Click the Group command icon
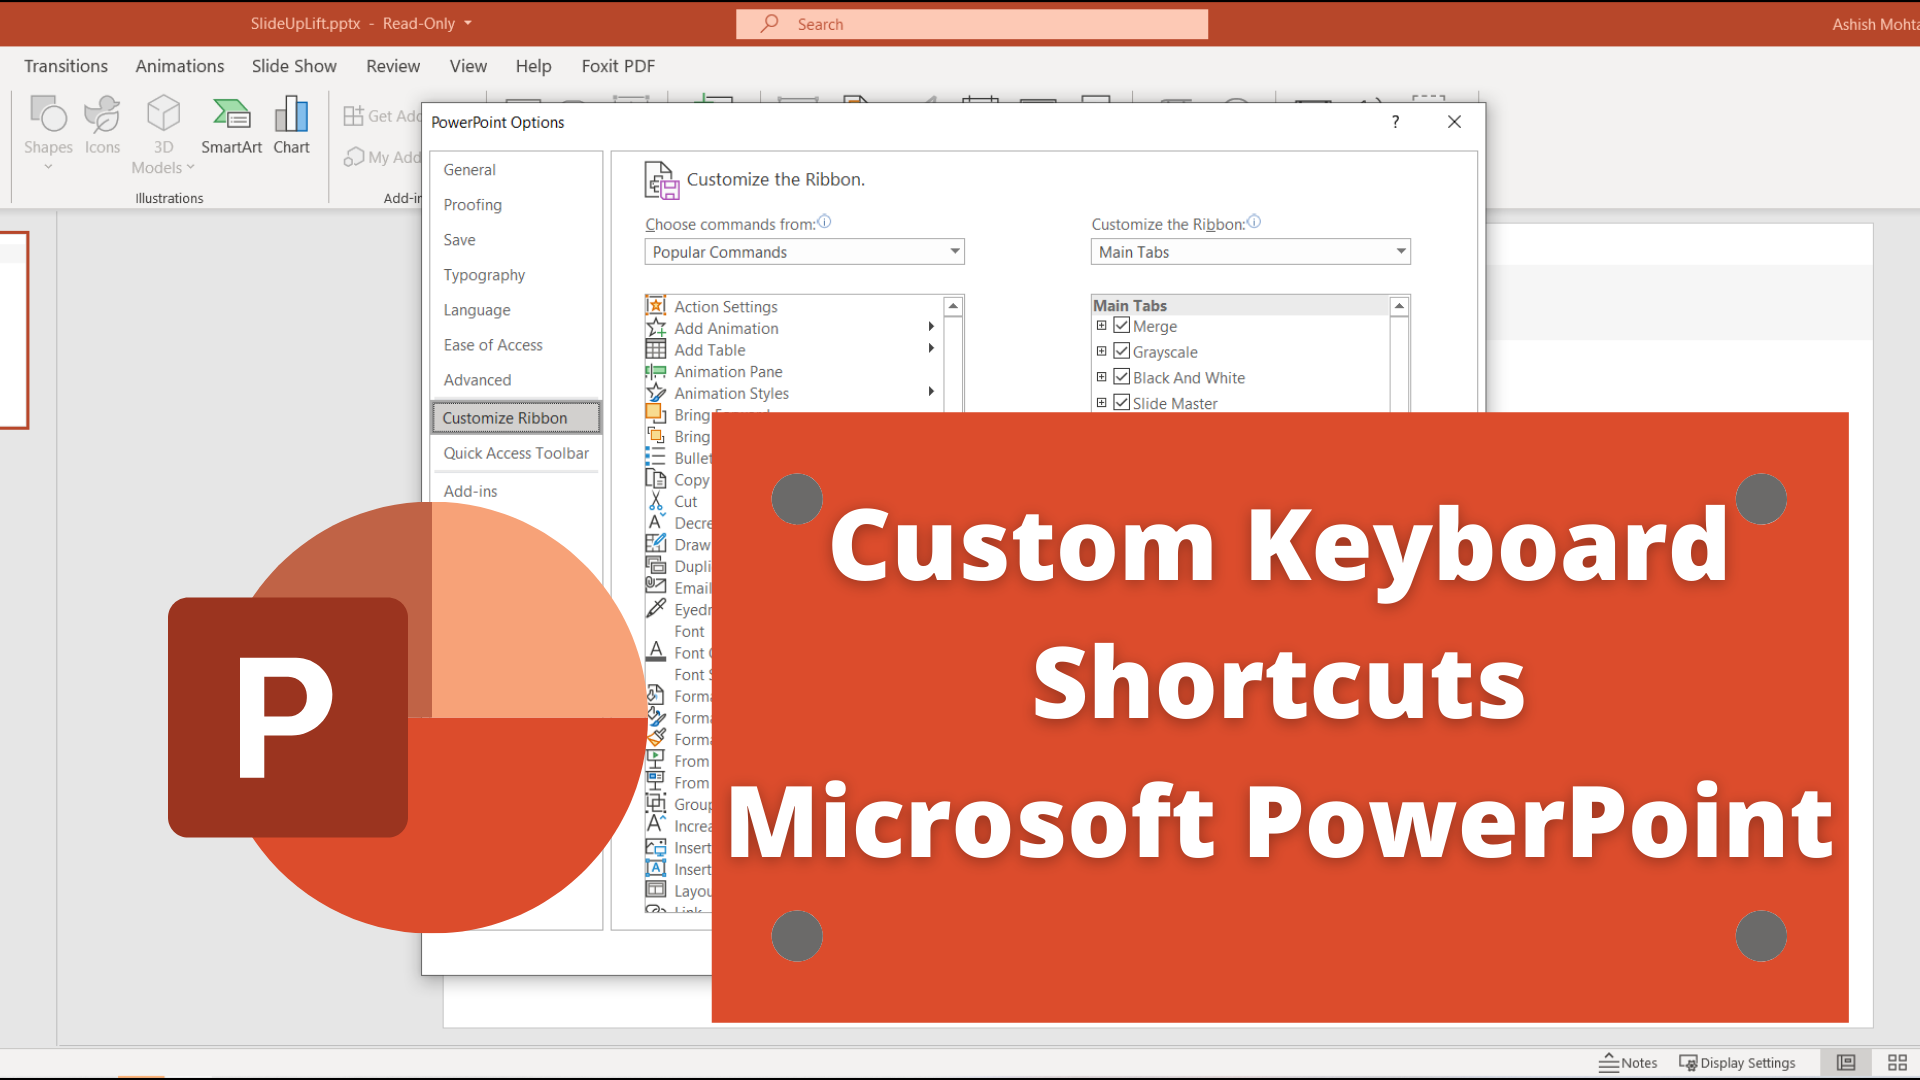The image size is (1920, 1080). tap(656, 804)
